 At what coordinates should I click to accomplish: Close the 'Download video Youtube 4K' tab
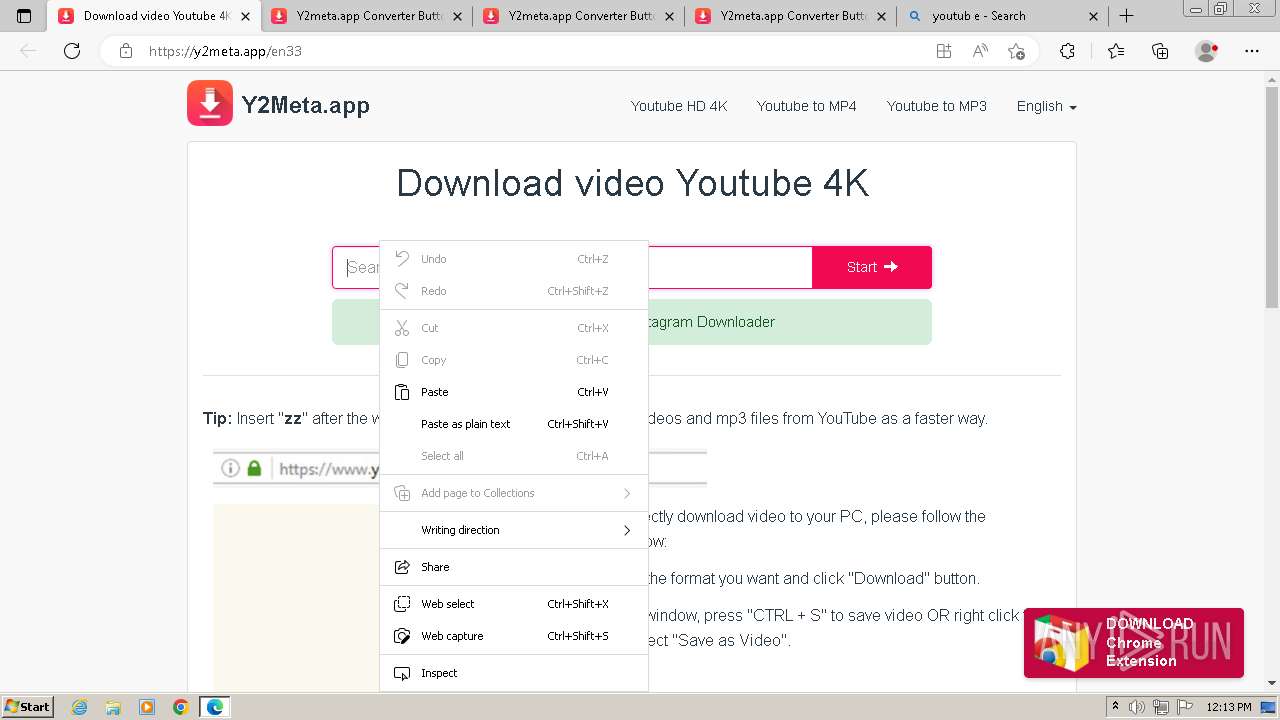(x=246, y=16)
